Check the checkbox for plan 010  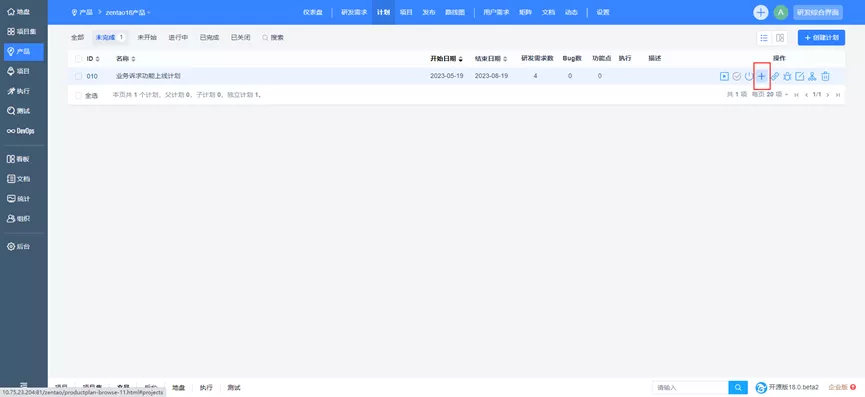(x=78, y=76)
